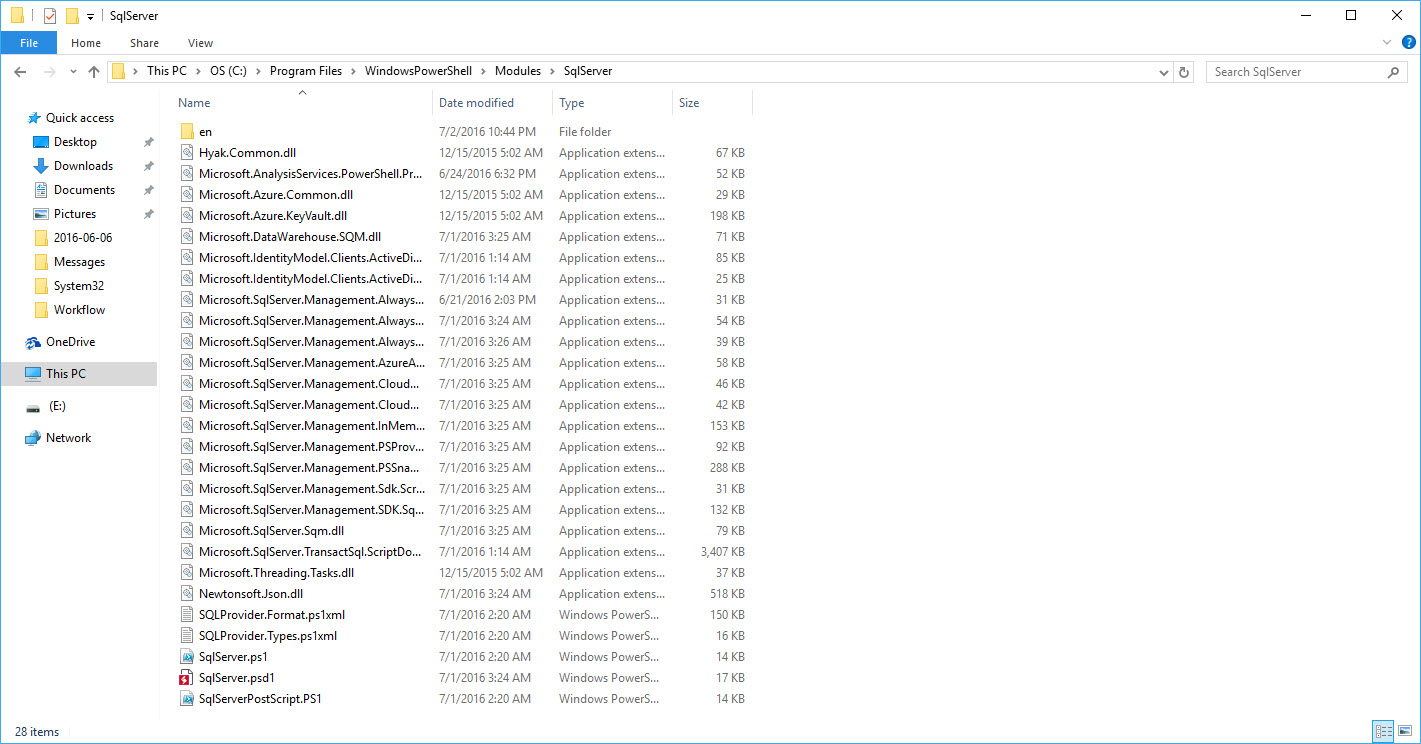Select the SqlServer.ps1 script icon
This screenshot has height=744, width=1421.
(187, 657)
